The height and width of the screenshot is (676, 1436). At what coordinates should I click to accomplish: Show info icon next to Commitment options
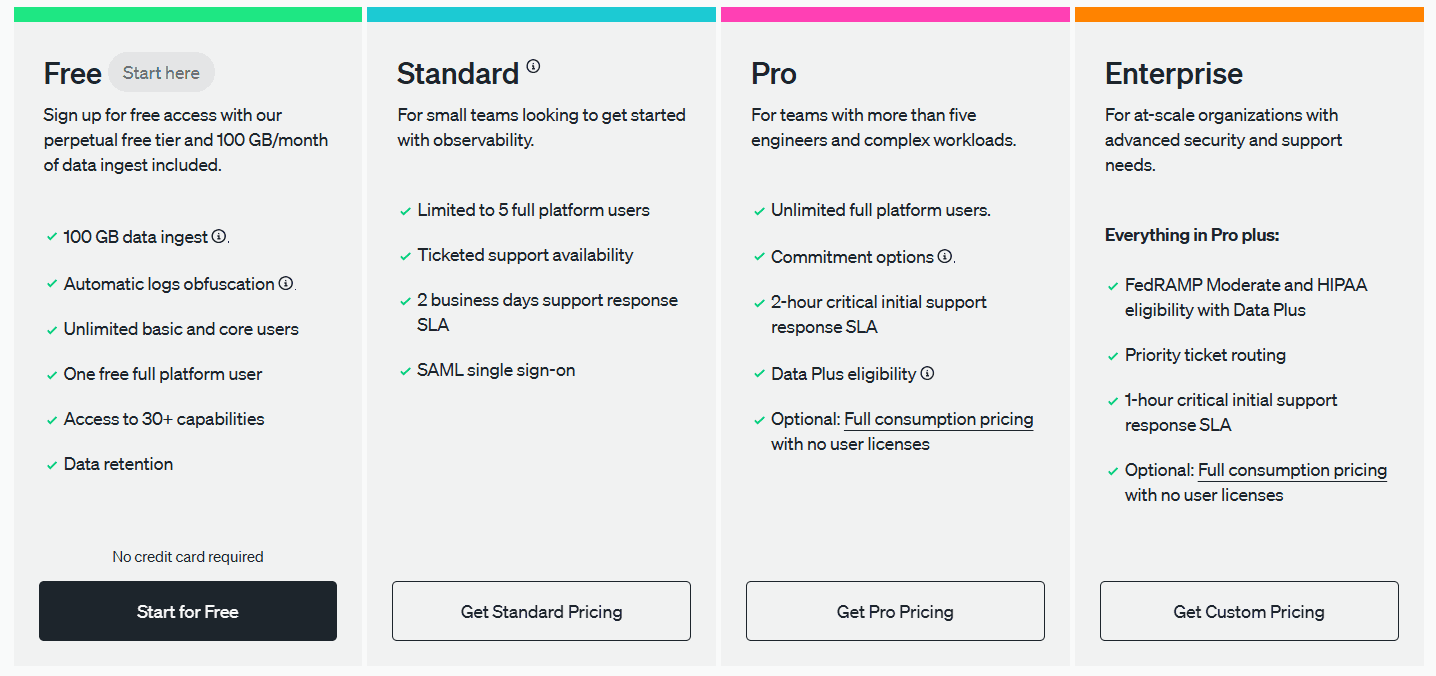coord(944,256)
